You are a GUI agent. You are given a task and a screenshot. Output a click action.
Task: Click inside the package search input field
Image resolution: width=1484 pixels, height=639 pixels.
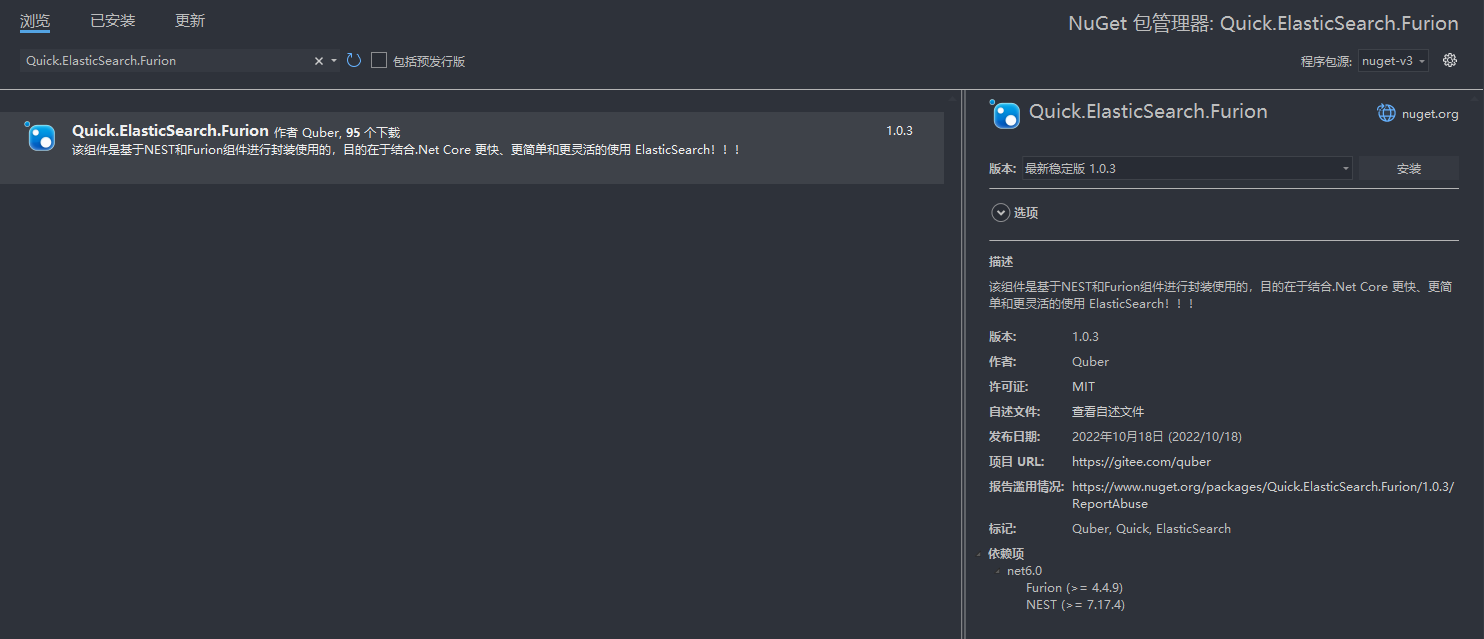[160, 60]
